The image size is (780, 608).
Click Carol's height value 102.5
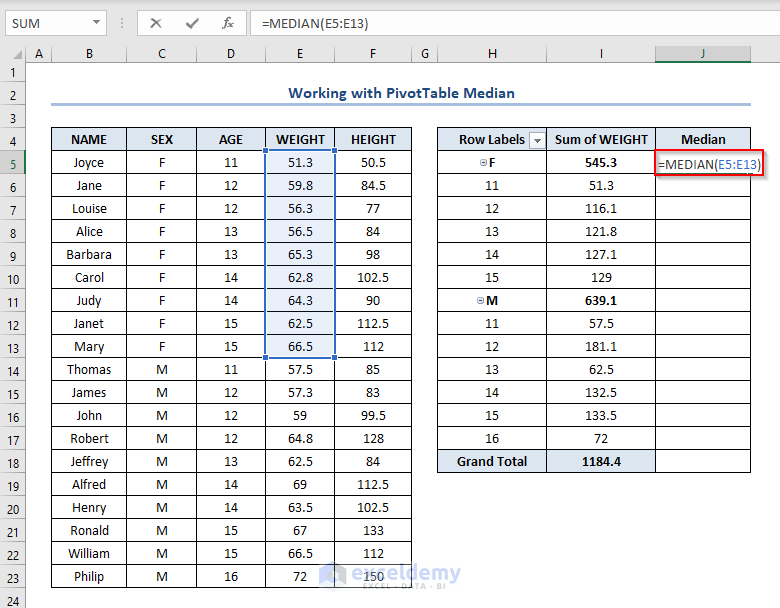click(x=373, y=277)
